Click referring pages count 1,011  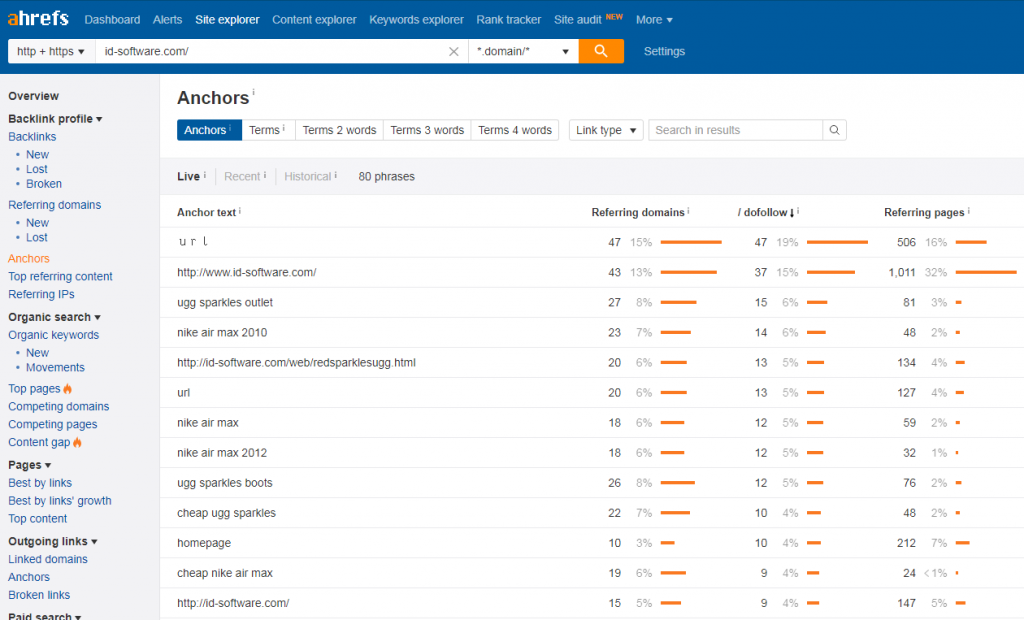[x=902, y=272]
